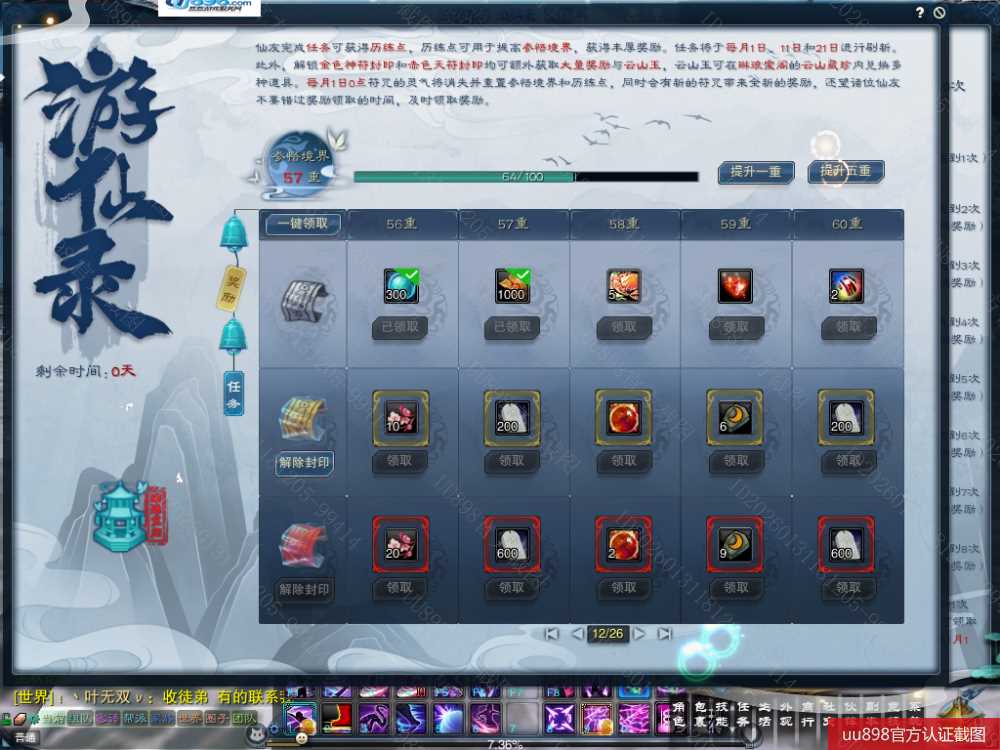This screenshot has width=1000, height=750.
Task: Select the 世界 chat channel tab
Action: (189, 718)
